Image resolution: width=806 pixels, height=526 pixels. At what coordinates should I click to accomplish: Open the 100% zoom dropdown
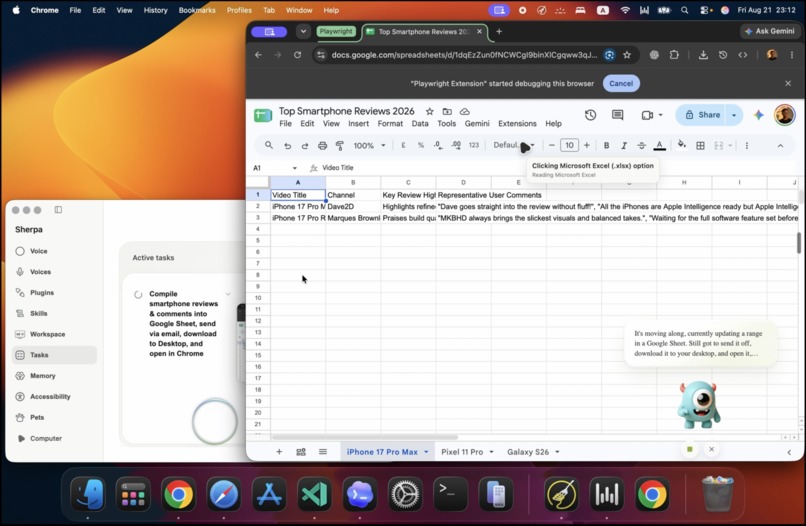(x=369, y=146)
